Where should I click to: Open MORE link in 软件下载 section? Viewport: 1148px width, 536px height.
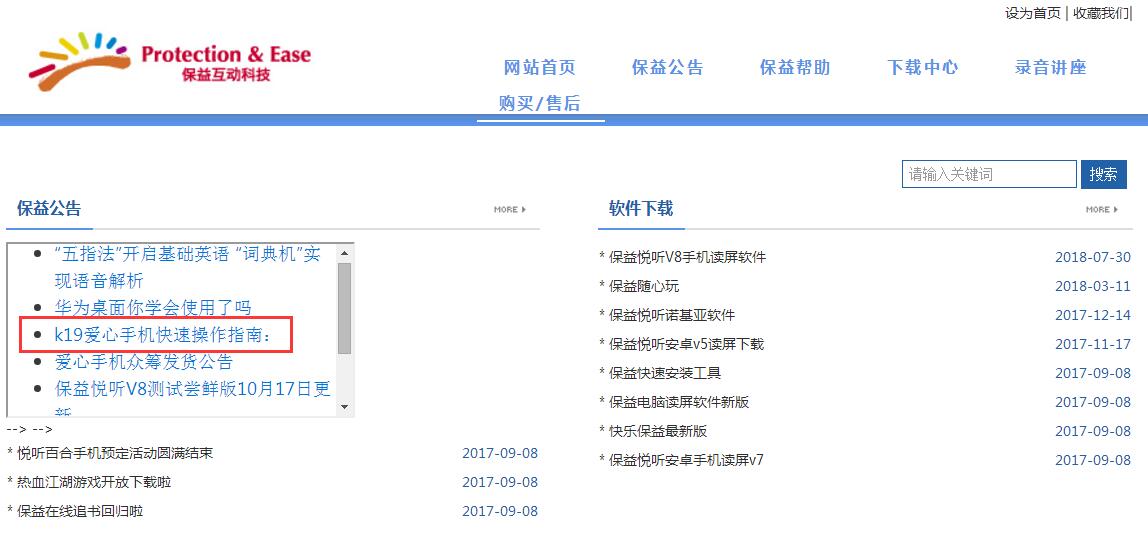point(1101,209)
